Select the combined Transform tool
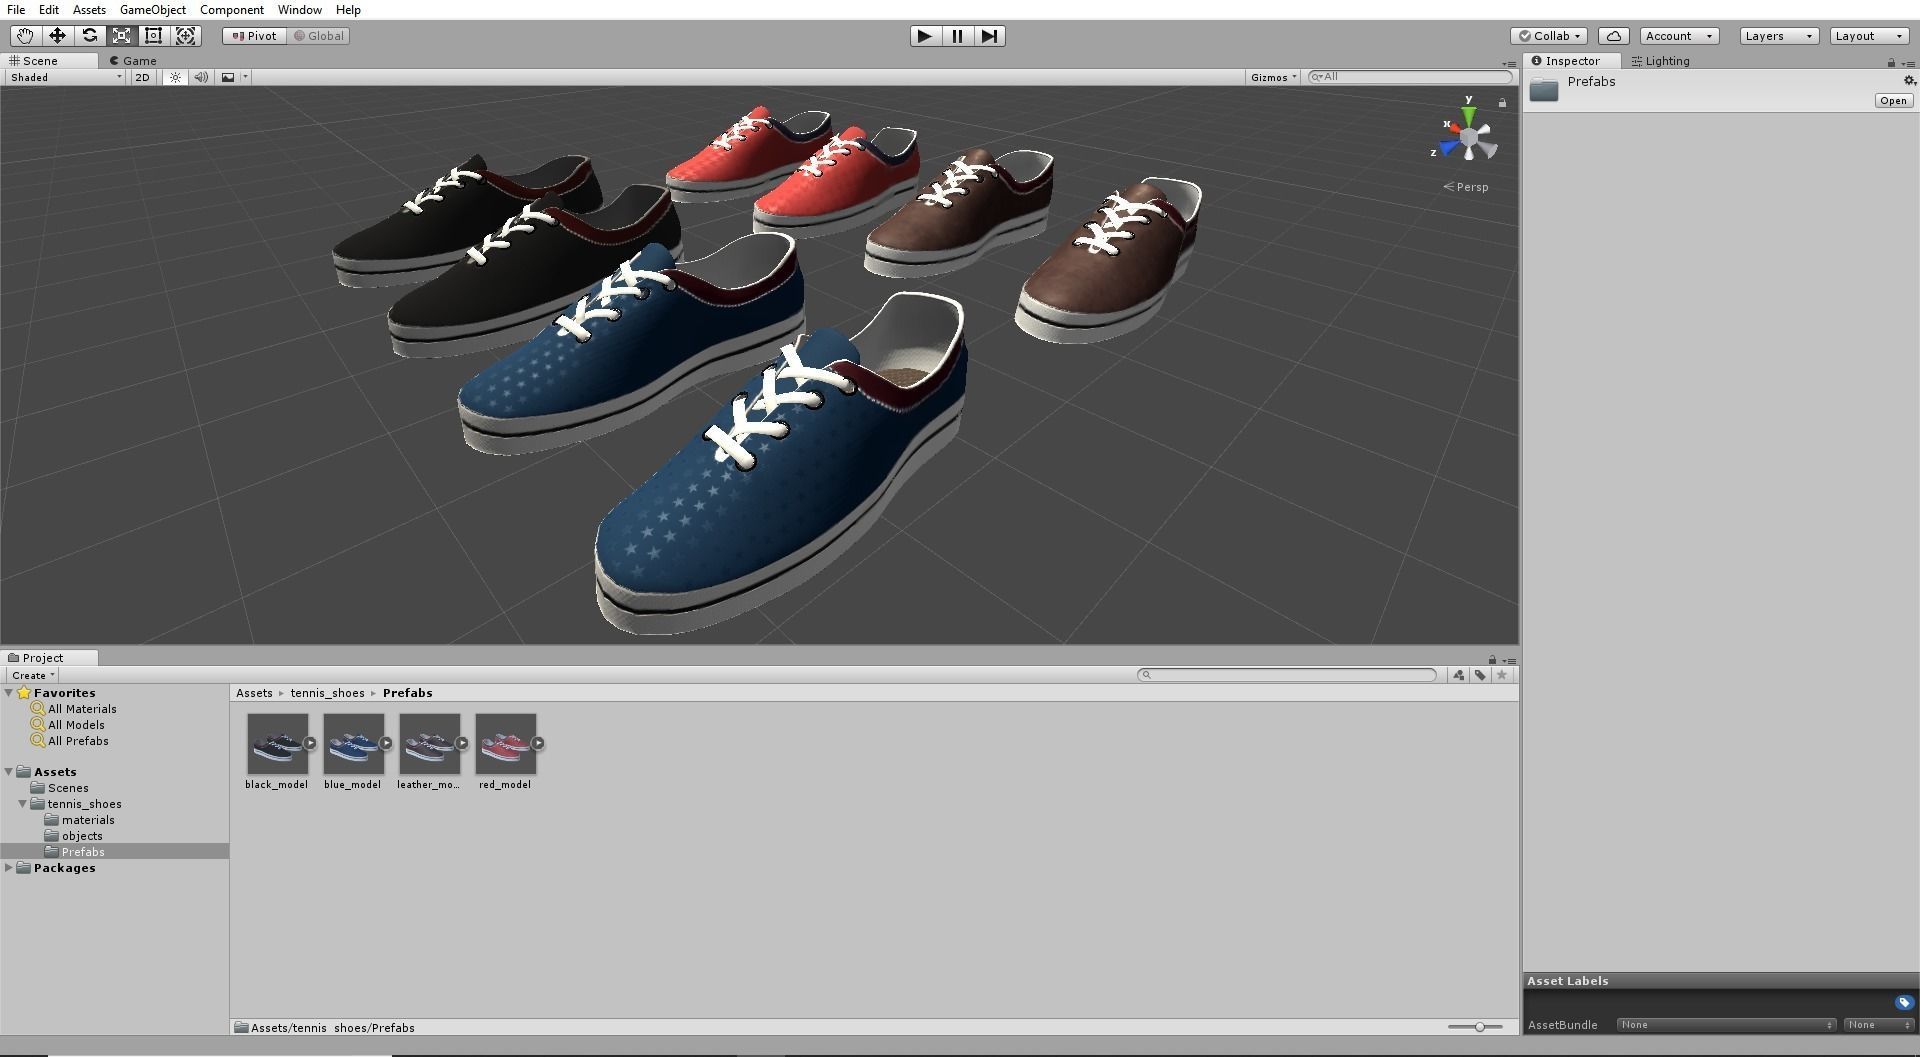 pyautogui.click(x=185, y=36)
